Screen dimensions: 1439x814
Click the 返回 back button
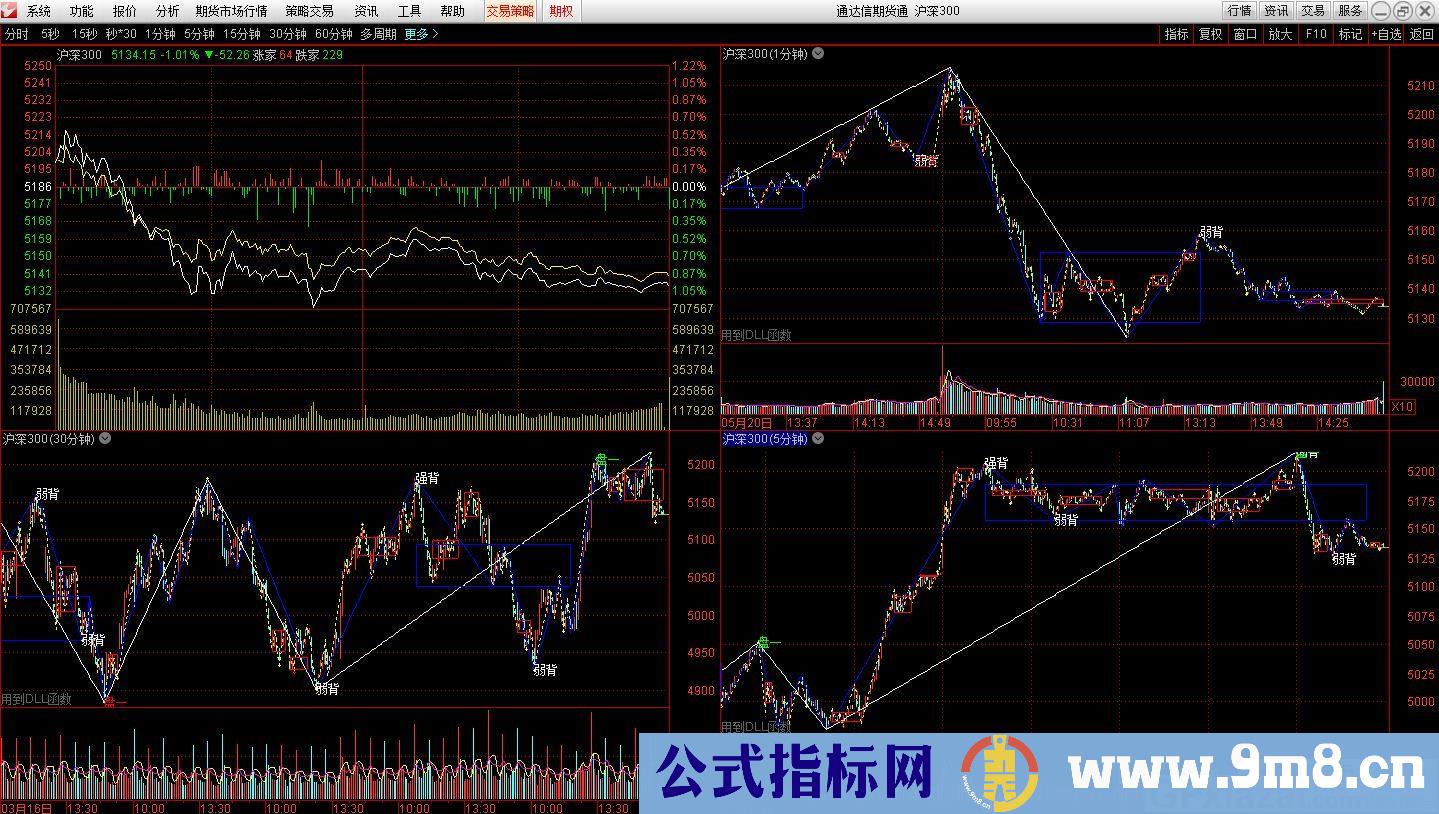pos(1421,34)
